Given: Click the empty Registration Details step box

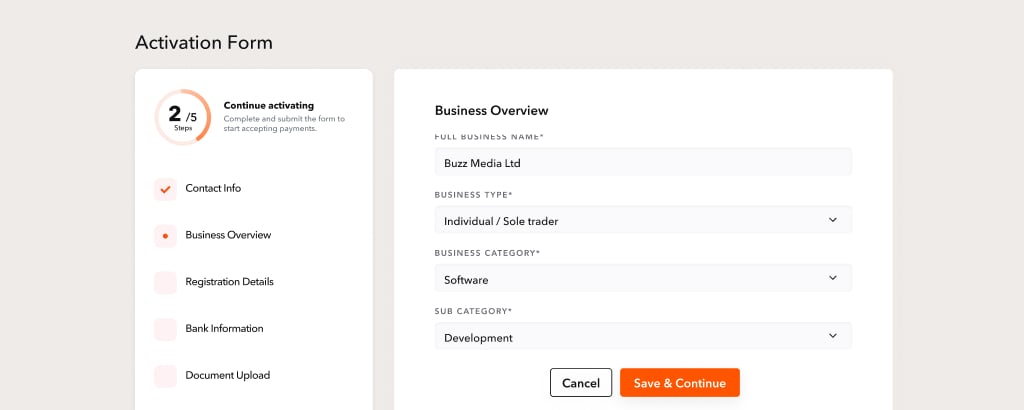Looking at the screenshot, I should click(165, 283).
